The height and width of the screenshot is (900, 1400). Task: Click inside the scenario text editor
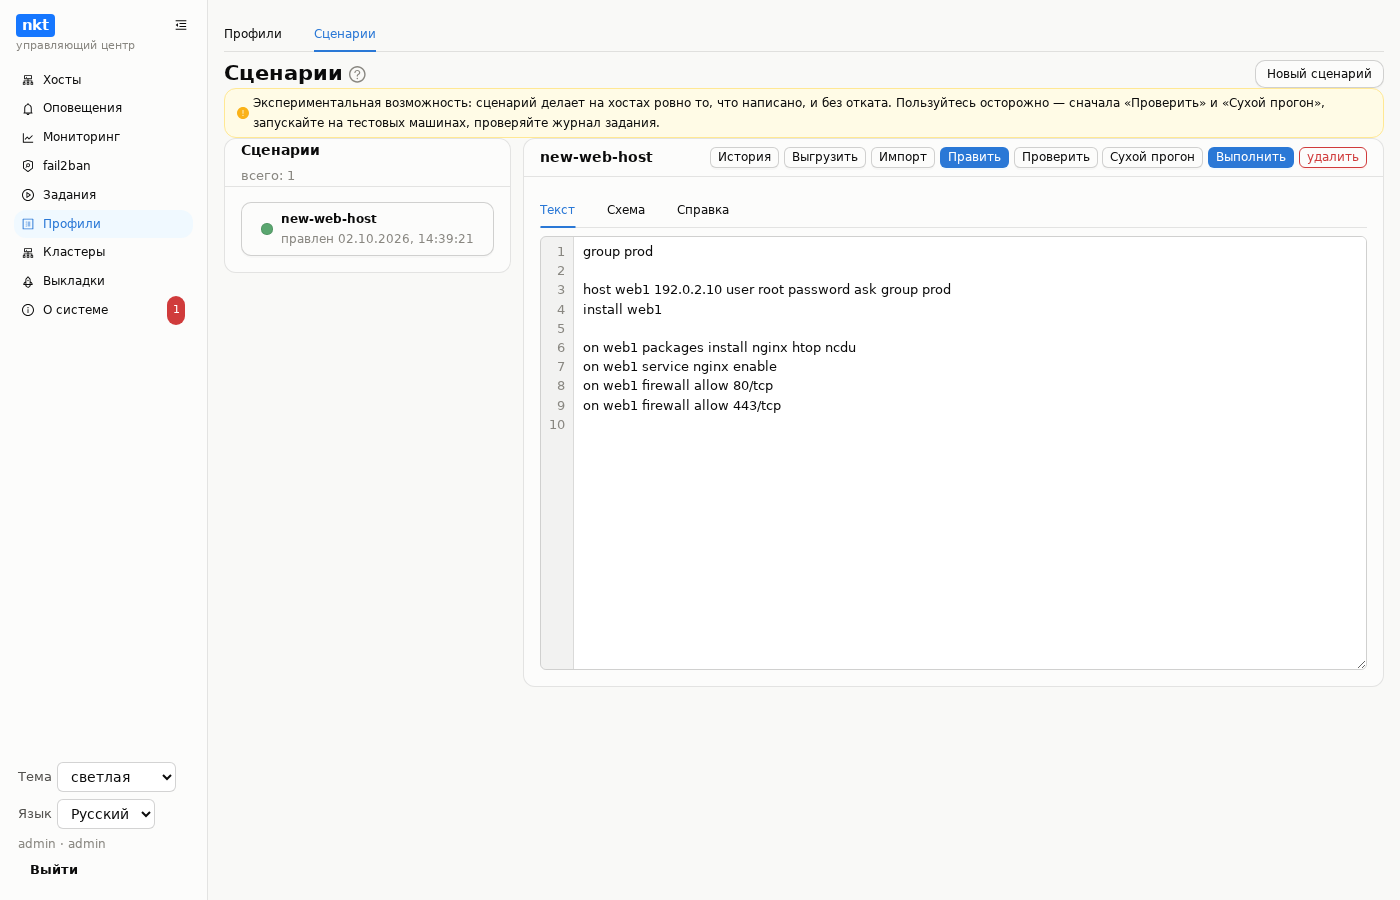[x=969, y=453]
